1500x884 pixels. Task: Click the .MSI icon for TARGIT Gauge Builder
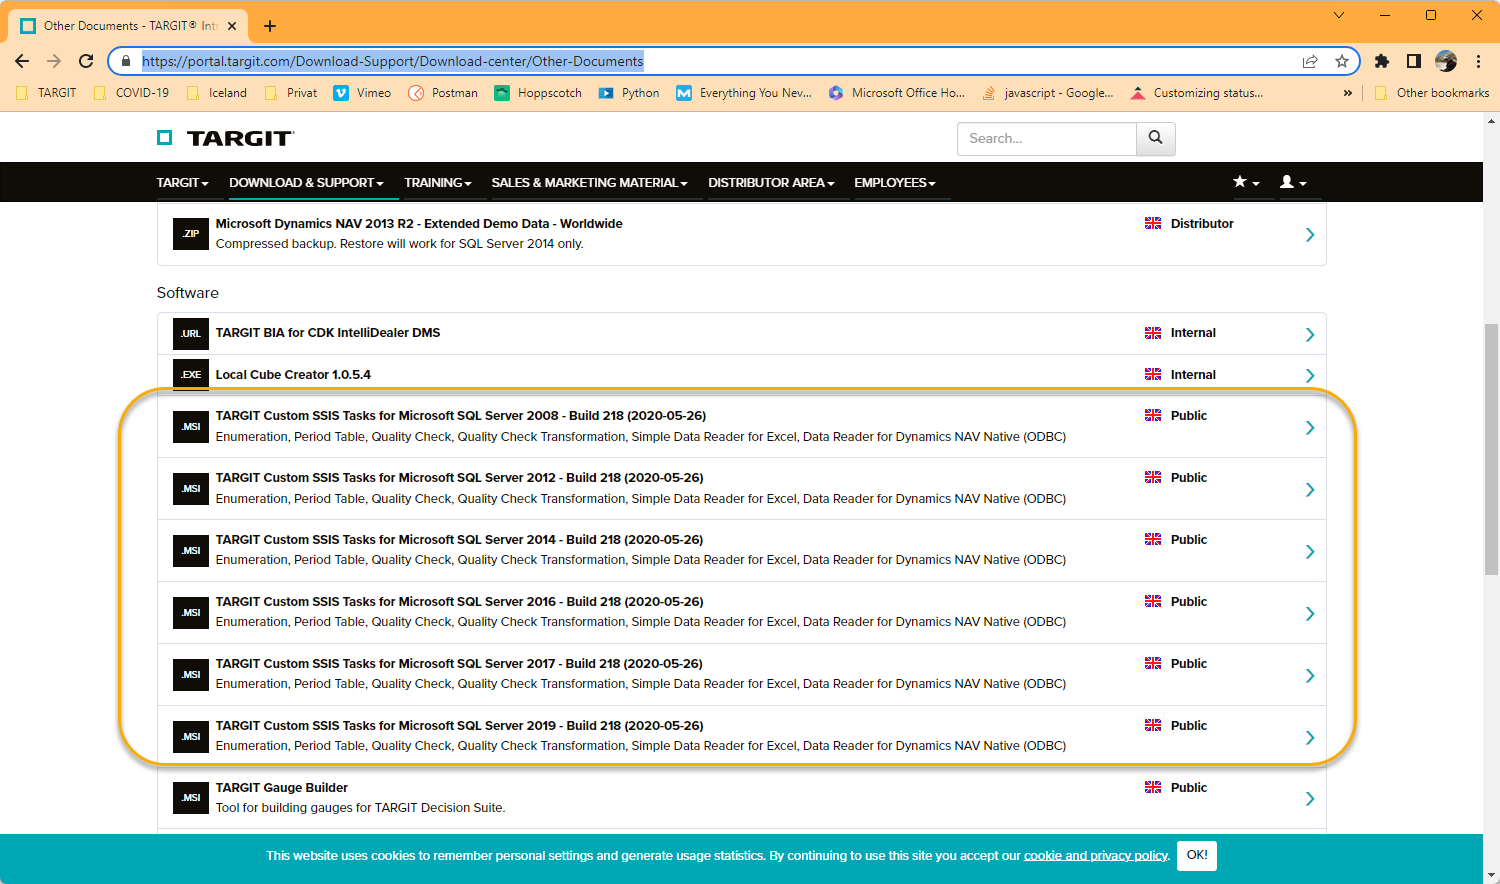coord(191,798)
